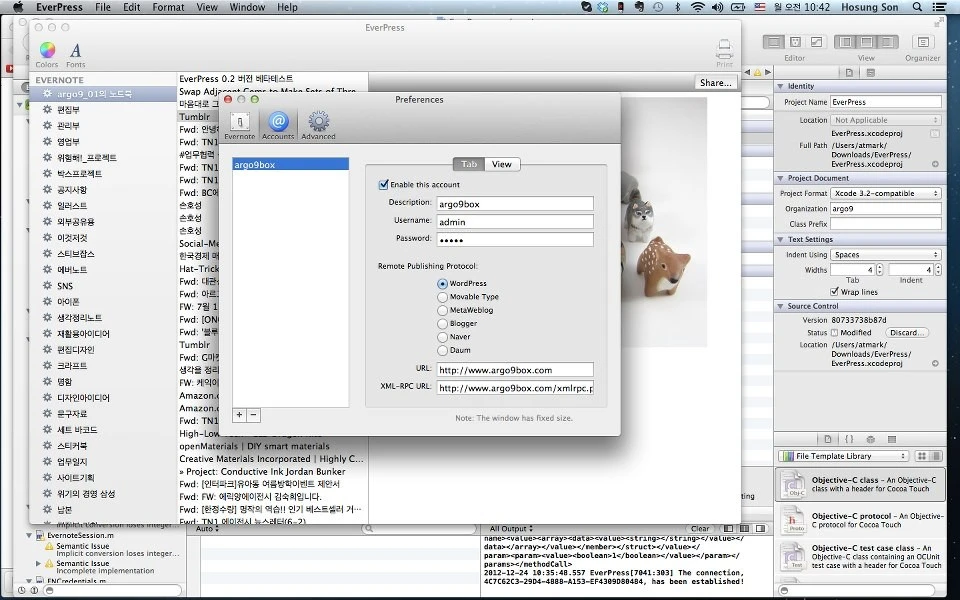
Task: Click the Print icon in toolbar
Action: 724,48
